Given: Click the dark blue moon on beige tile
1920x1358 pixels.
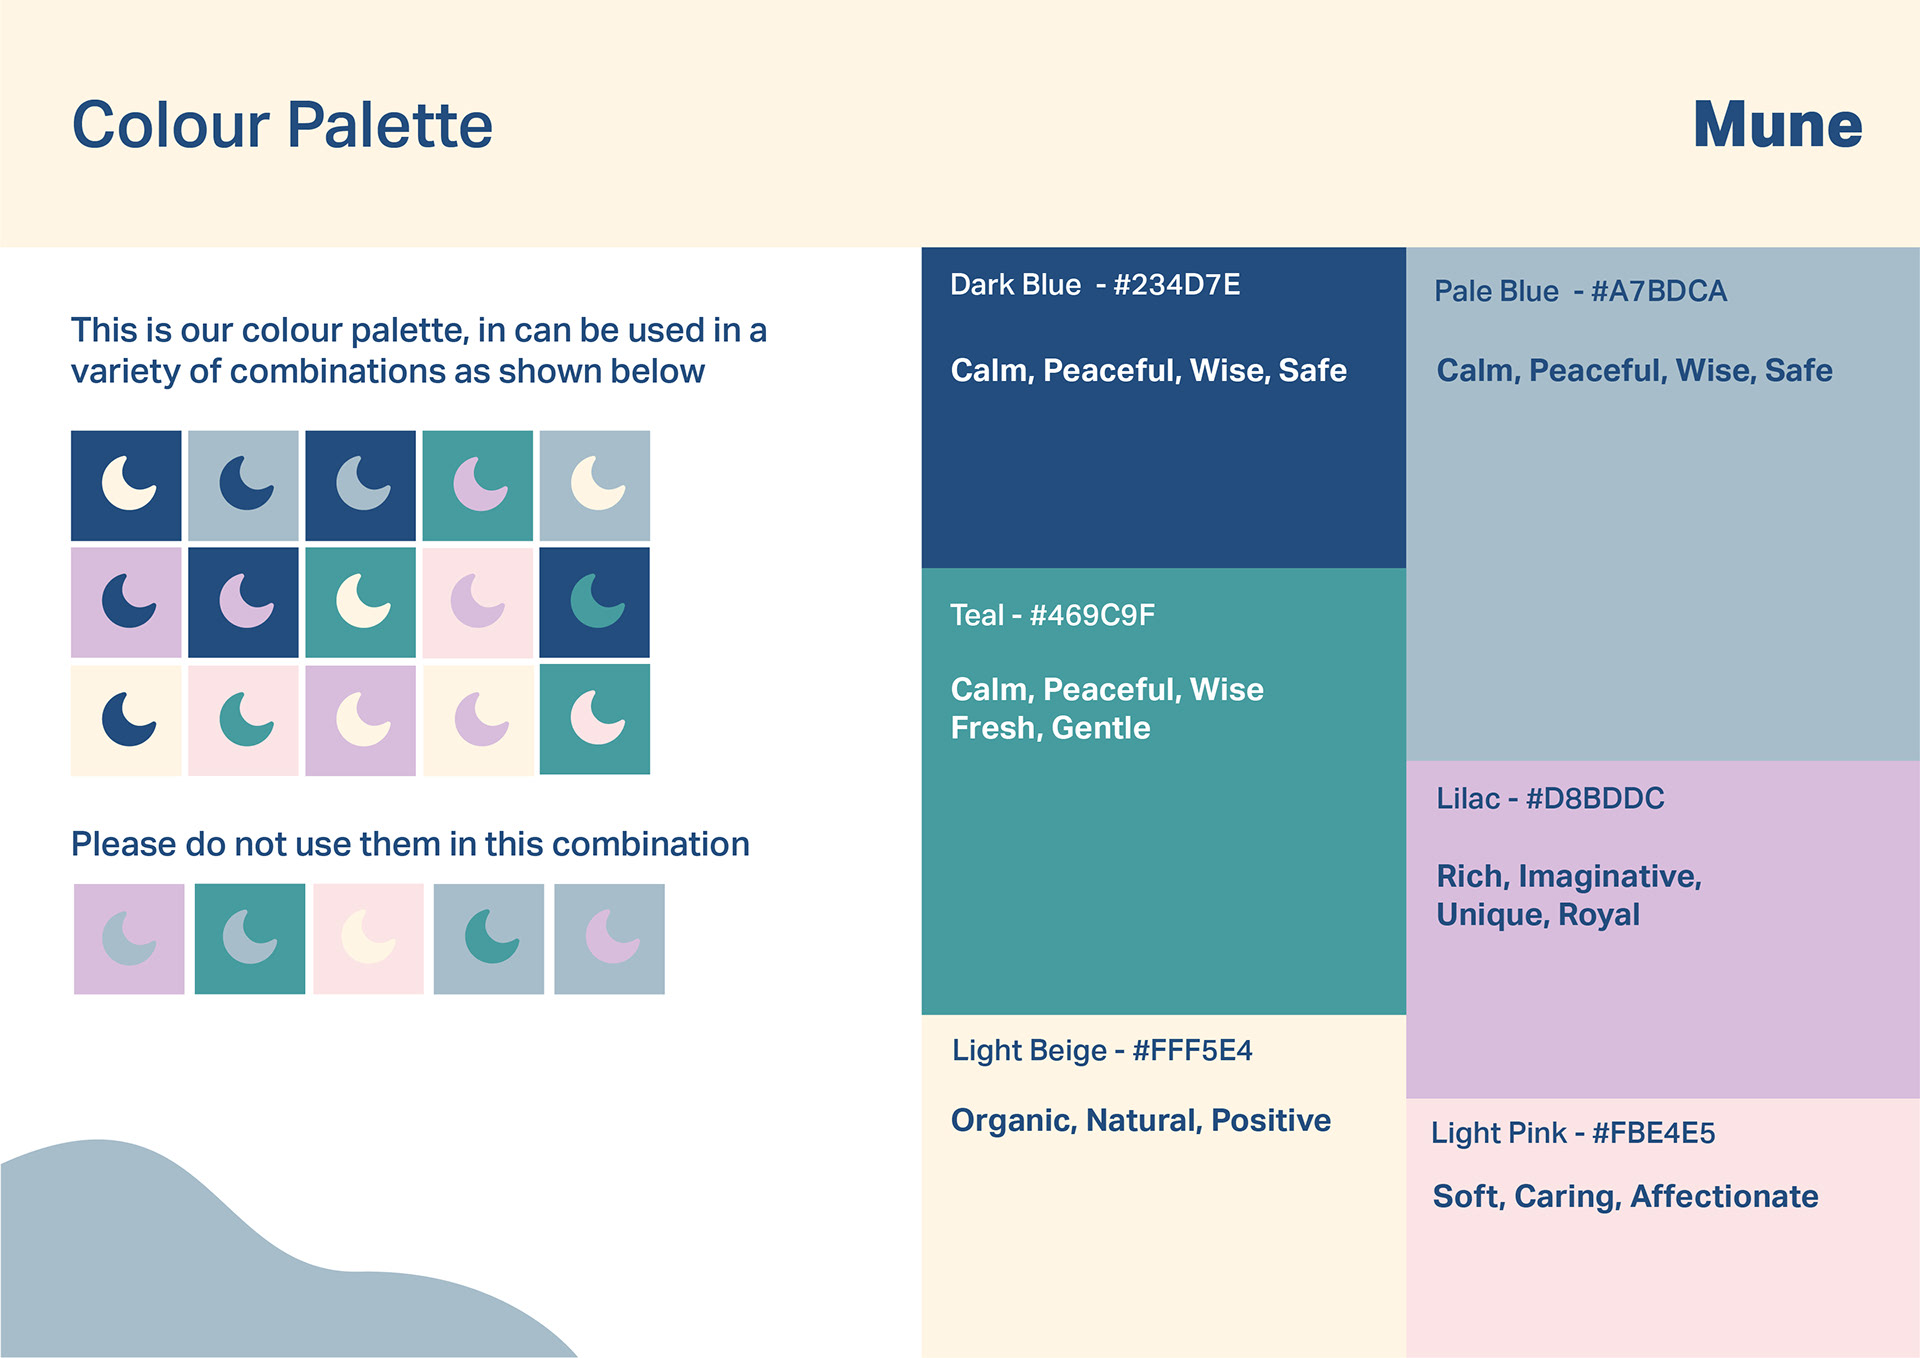Looking at the screenshot, I should (126, 720).
